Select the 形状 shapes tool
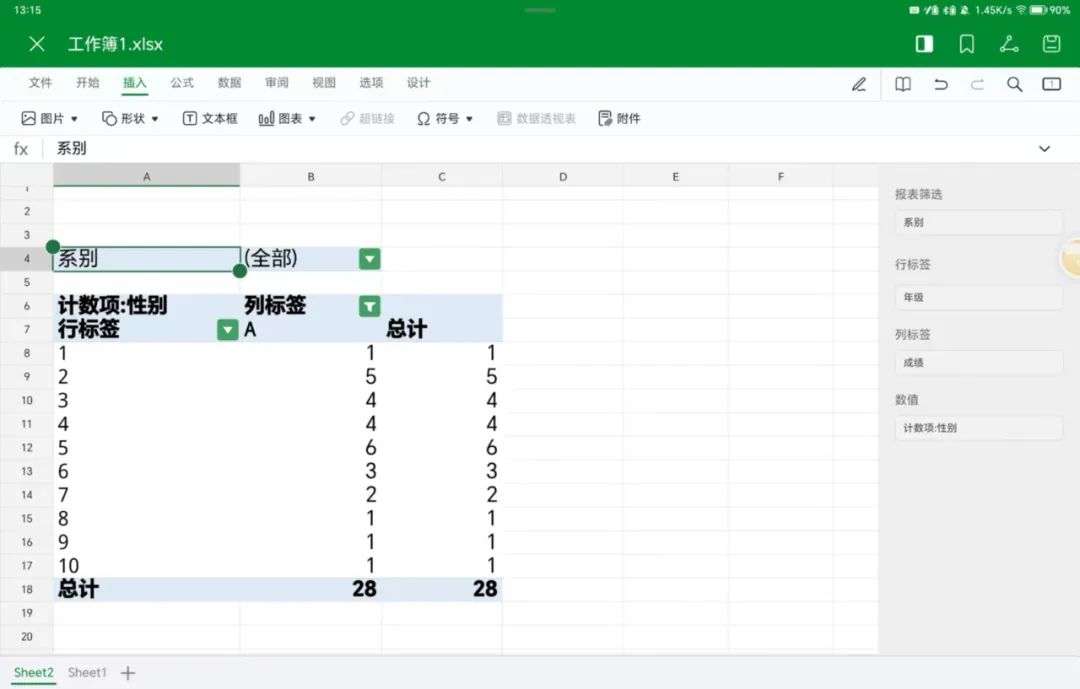 (x=128, y=117)
